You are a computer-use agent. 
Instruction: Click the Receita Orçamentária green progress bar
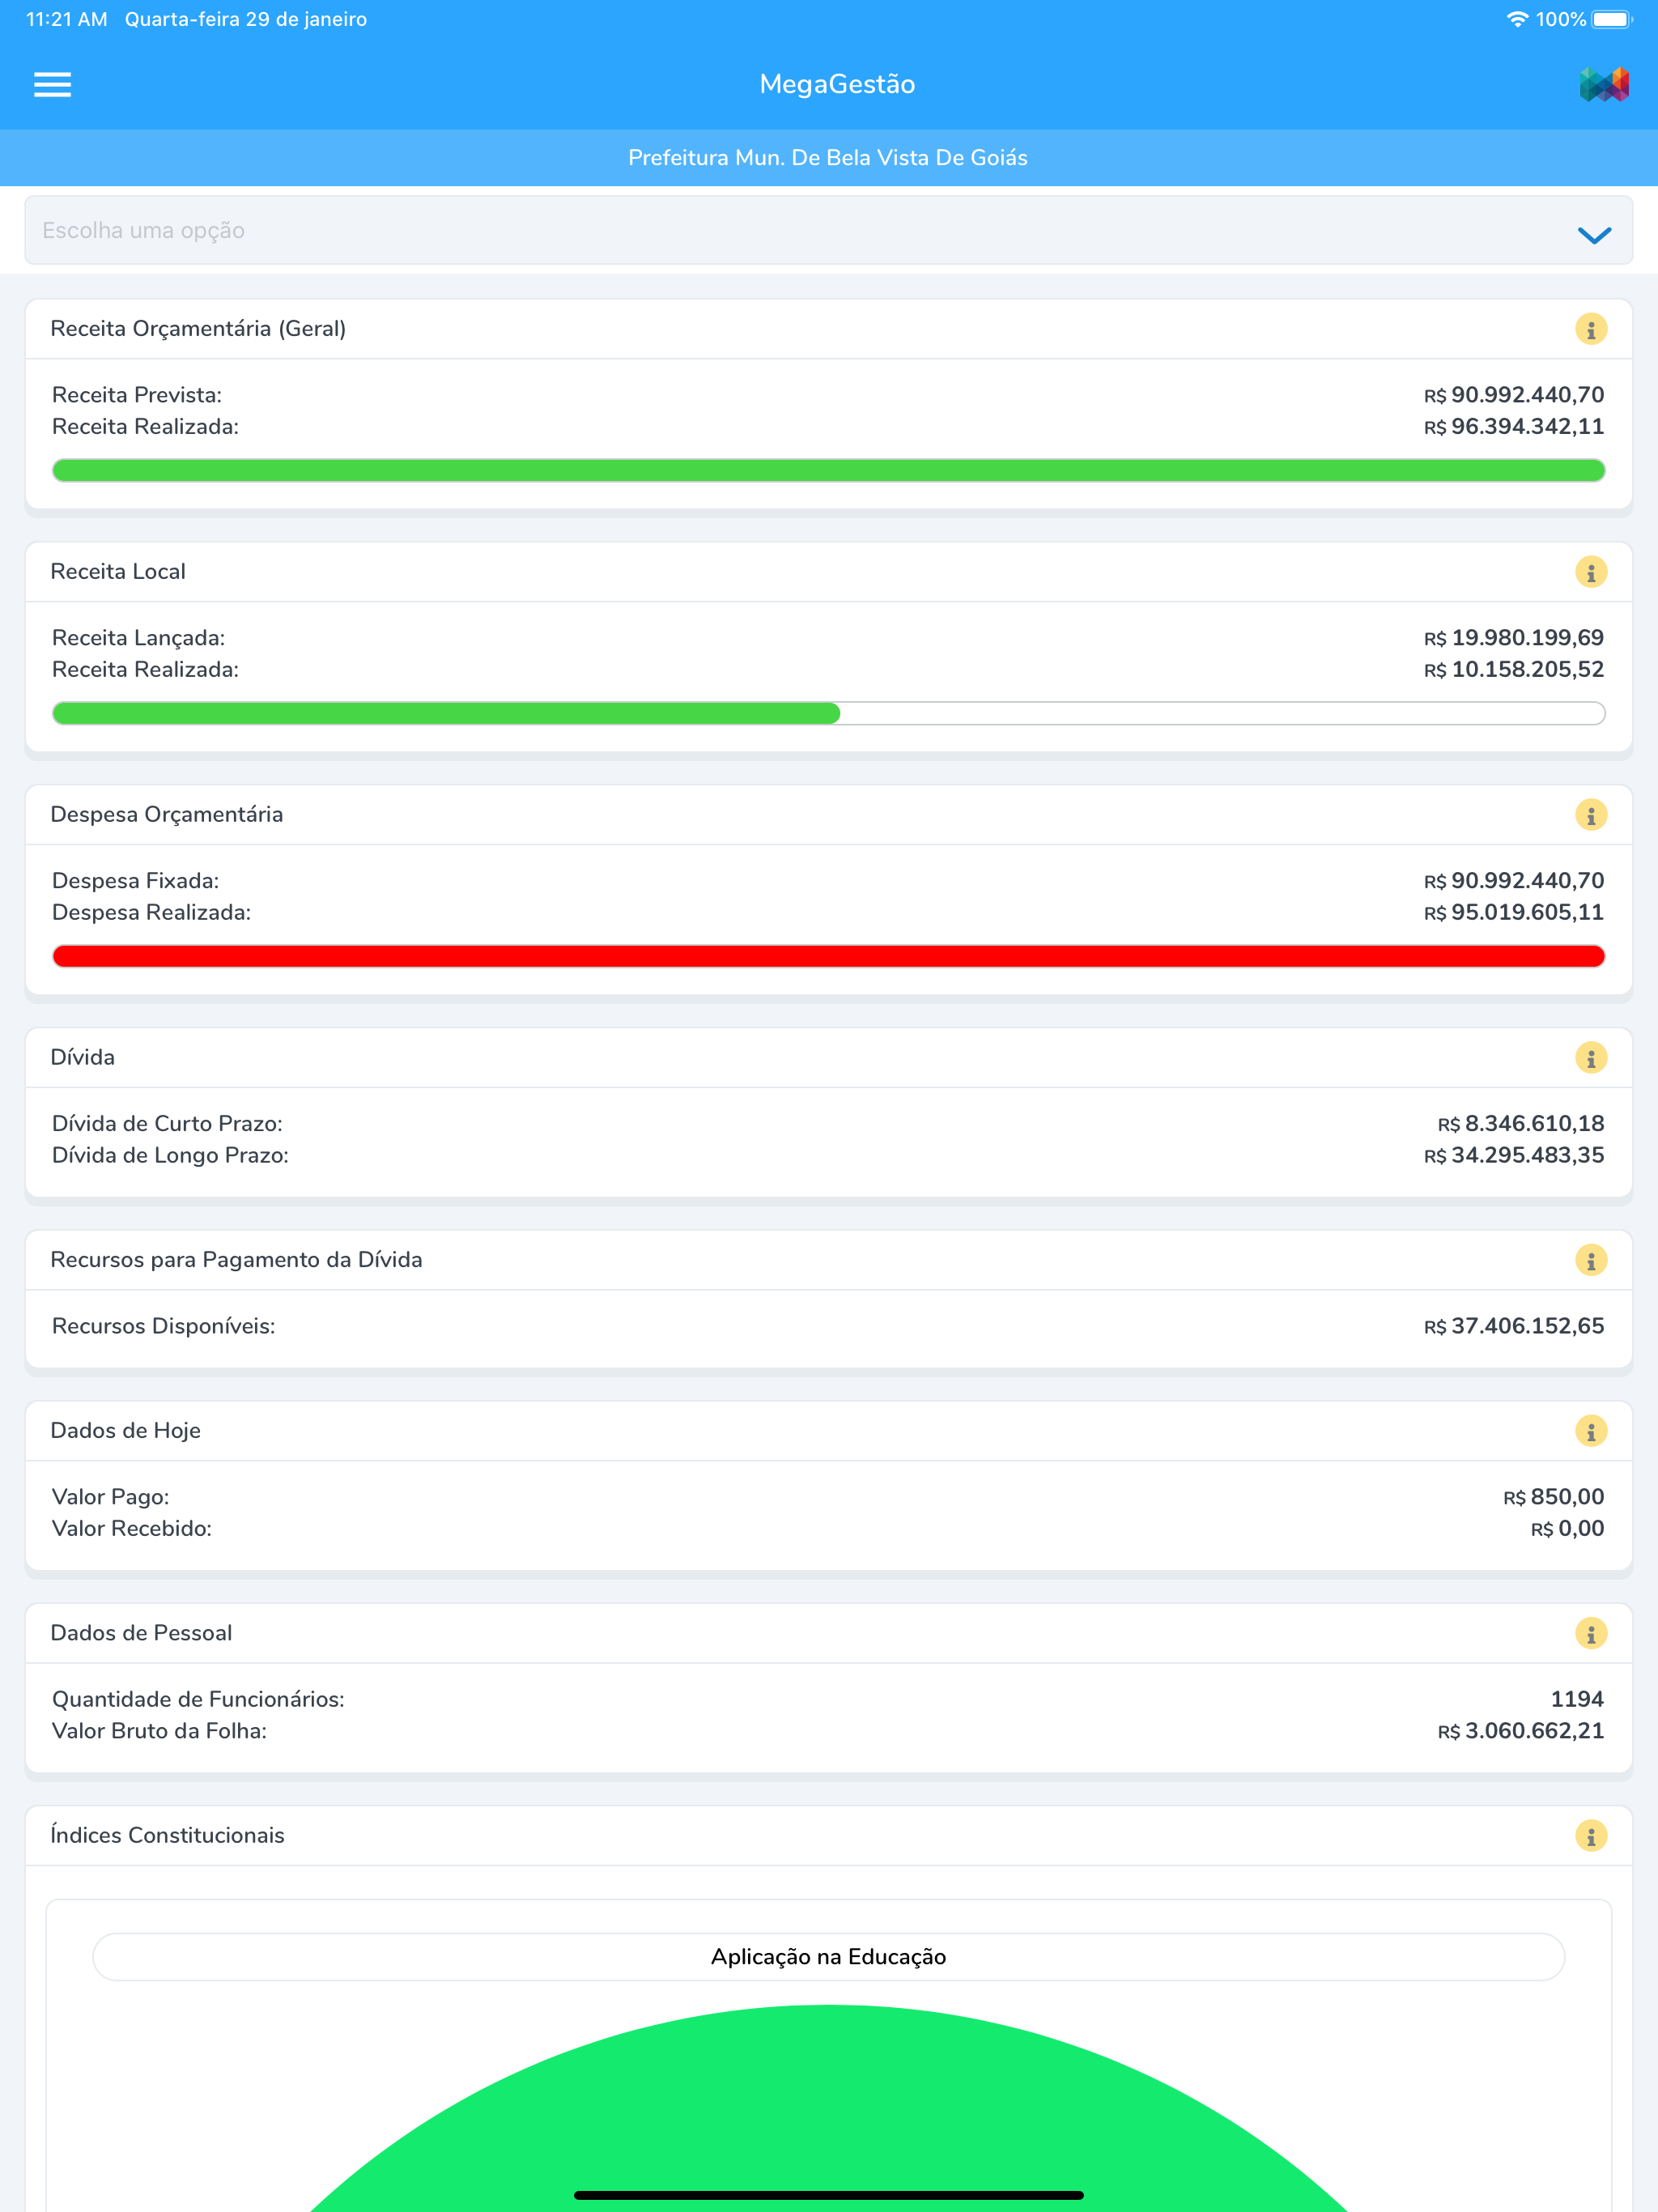click(x=829, y=470)
